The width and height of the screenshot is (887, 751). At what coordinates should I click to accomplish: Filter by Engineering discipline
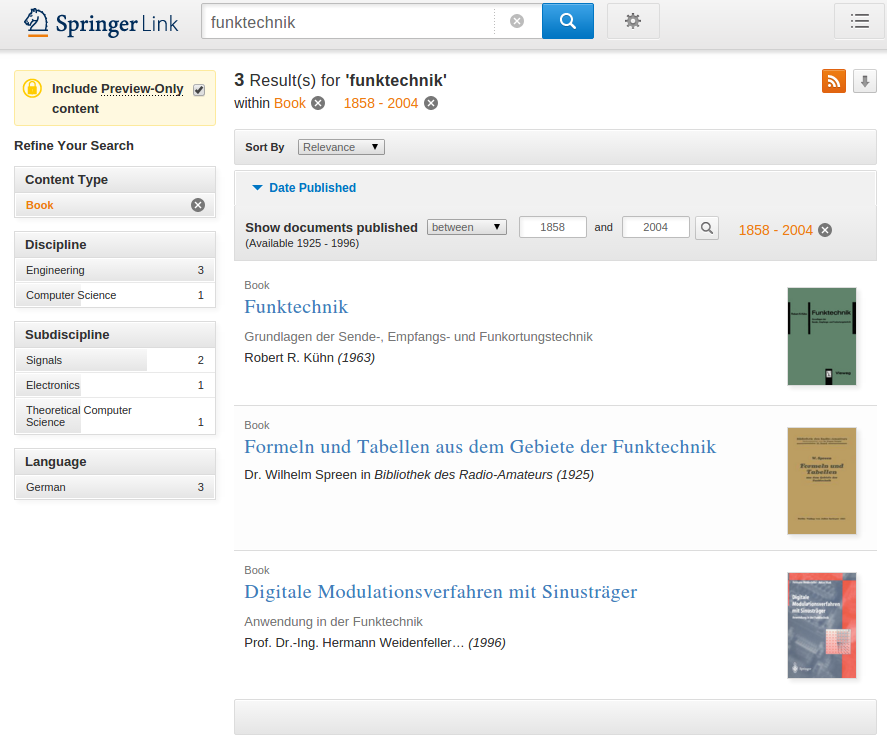[115, 270]
